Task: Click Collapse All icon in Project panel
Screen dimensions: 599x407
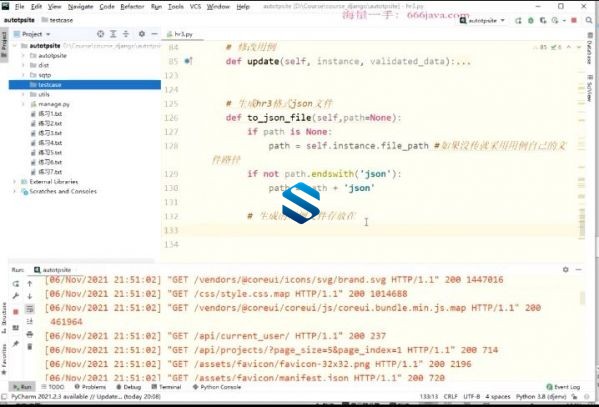Action: pos(126,34)
